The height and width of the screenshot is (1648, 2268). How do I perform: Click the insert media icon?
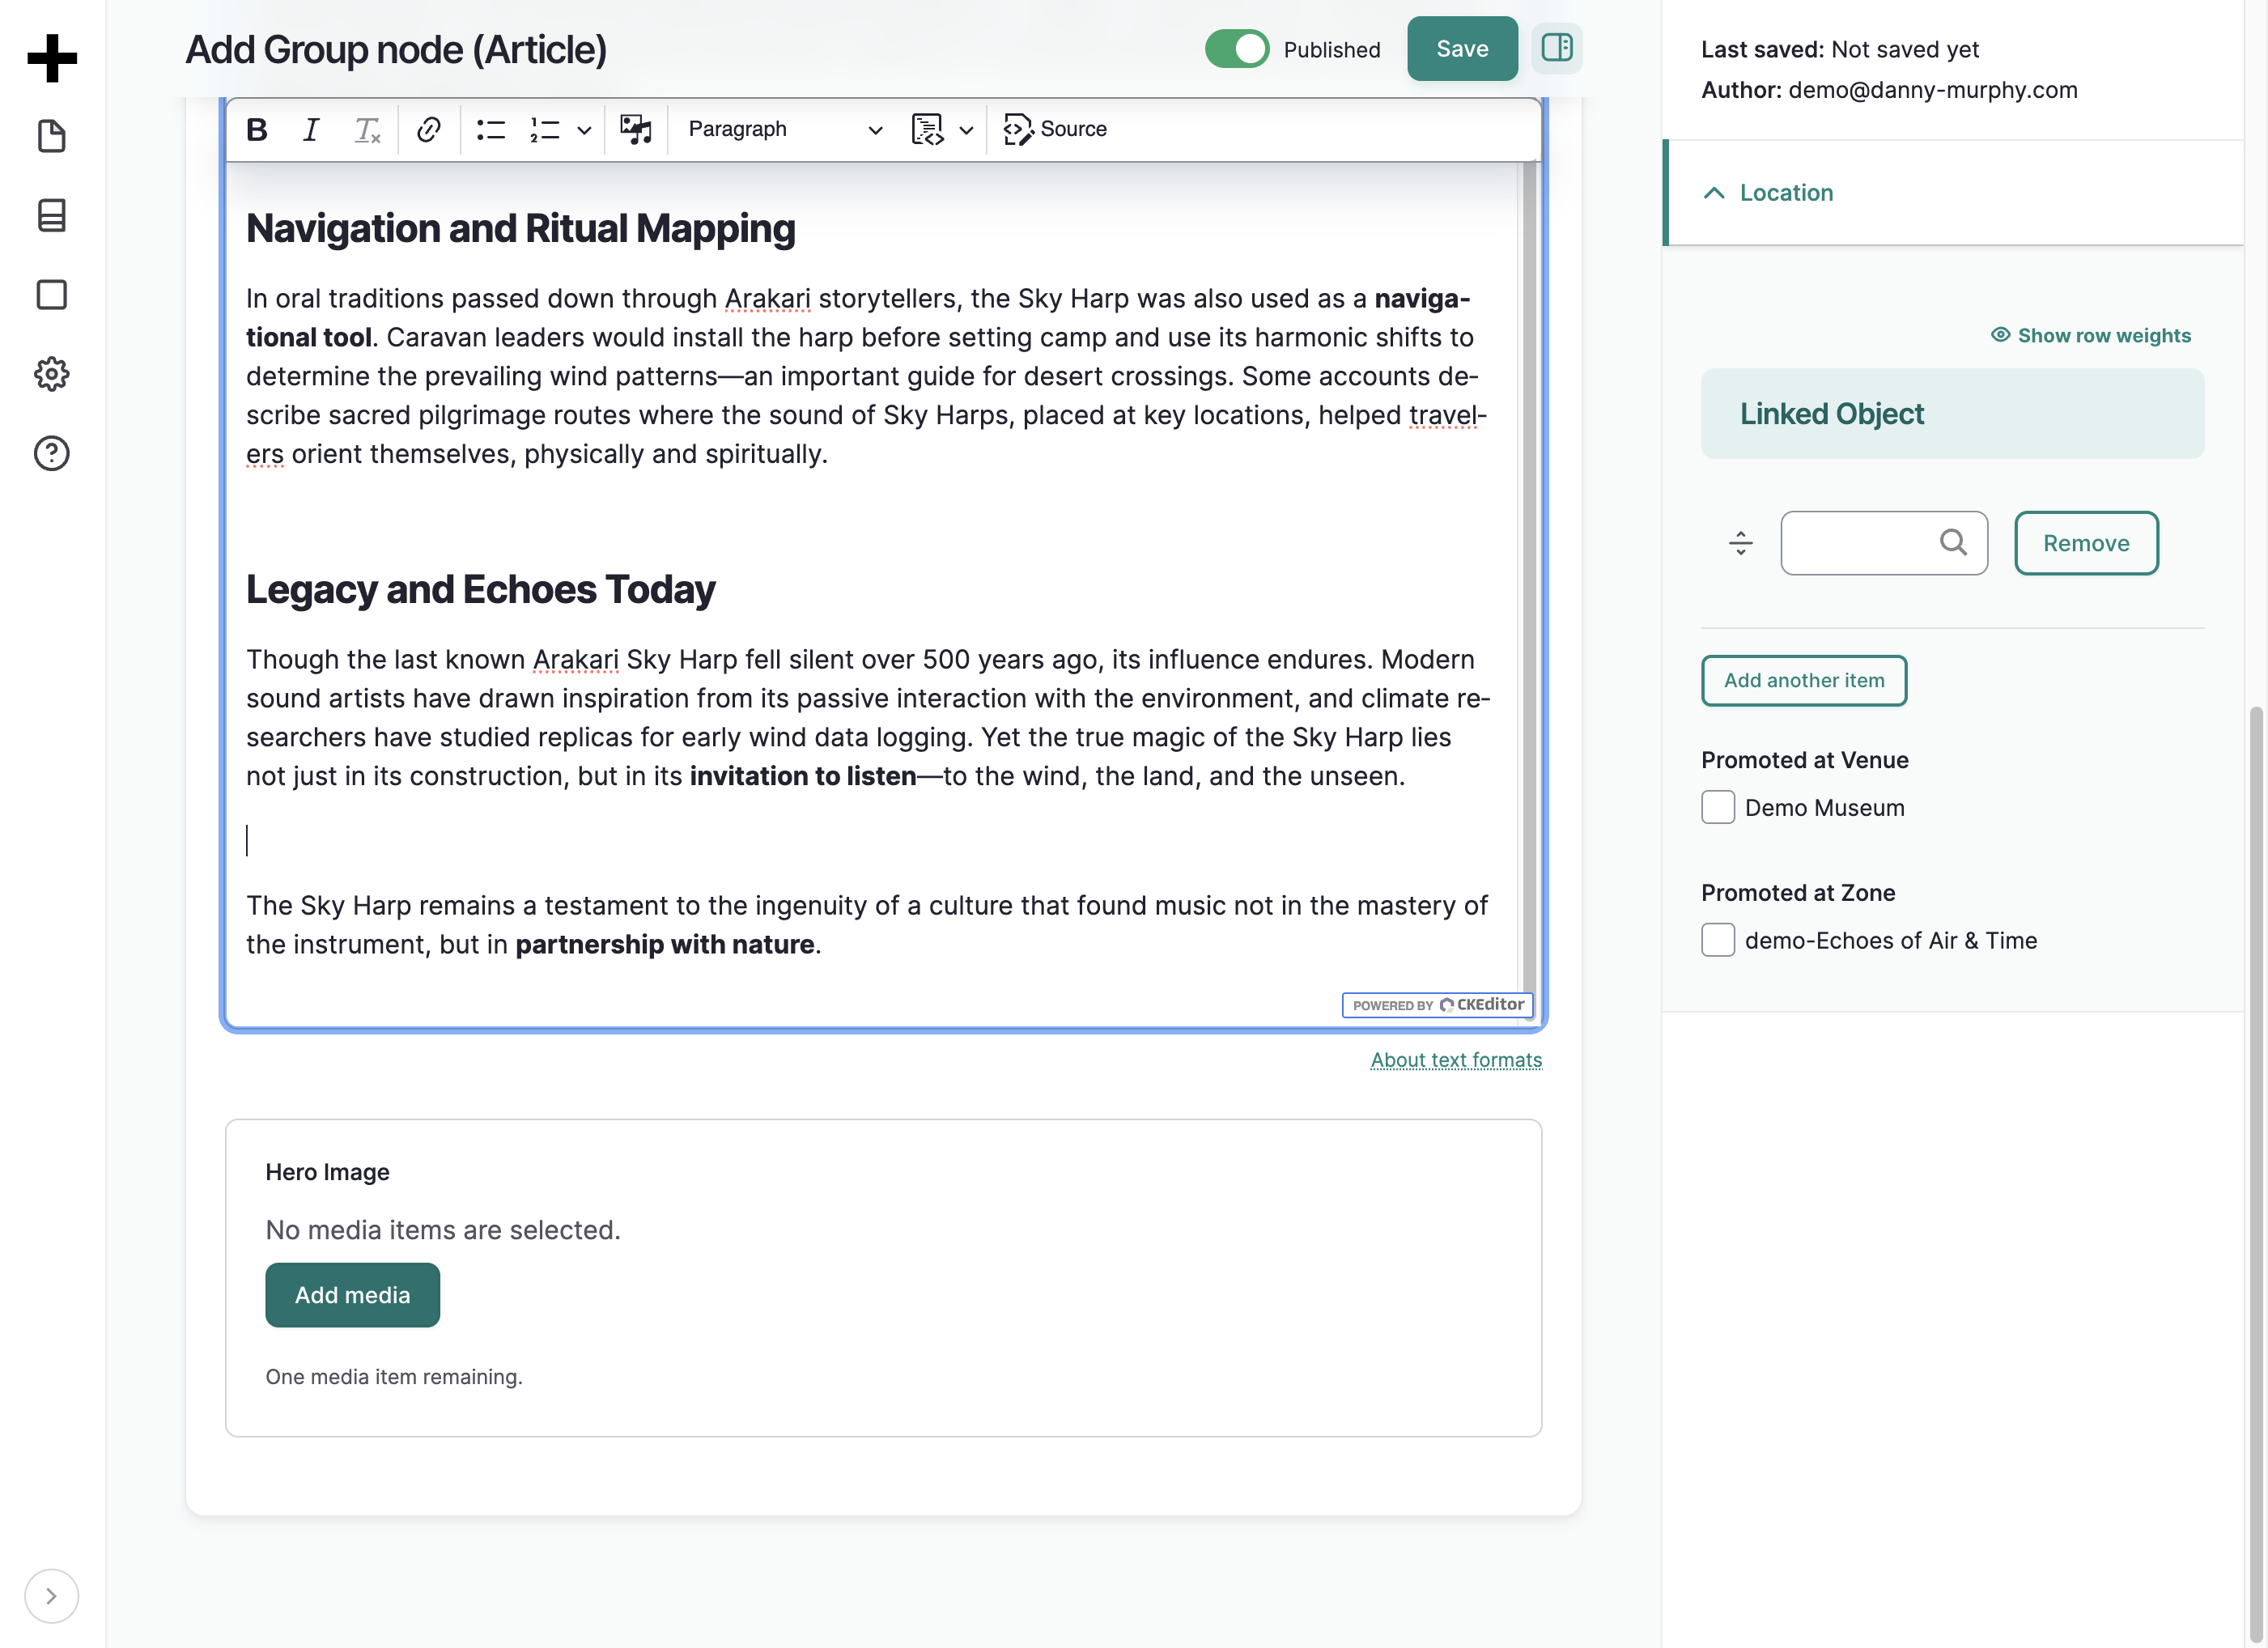tap(636, 129)
